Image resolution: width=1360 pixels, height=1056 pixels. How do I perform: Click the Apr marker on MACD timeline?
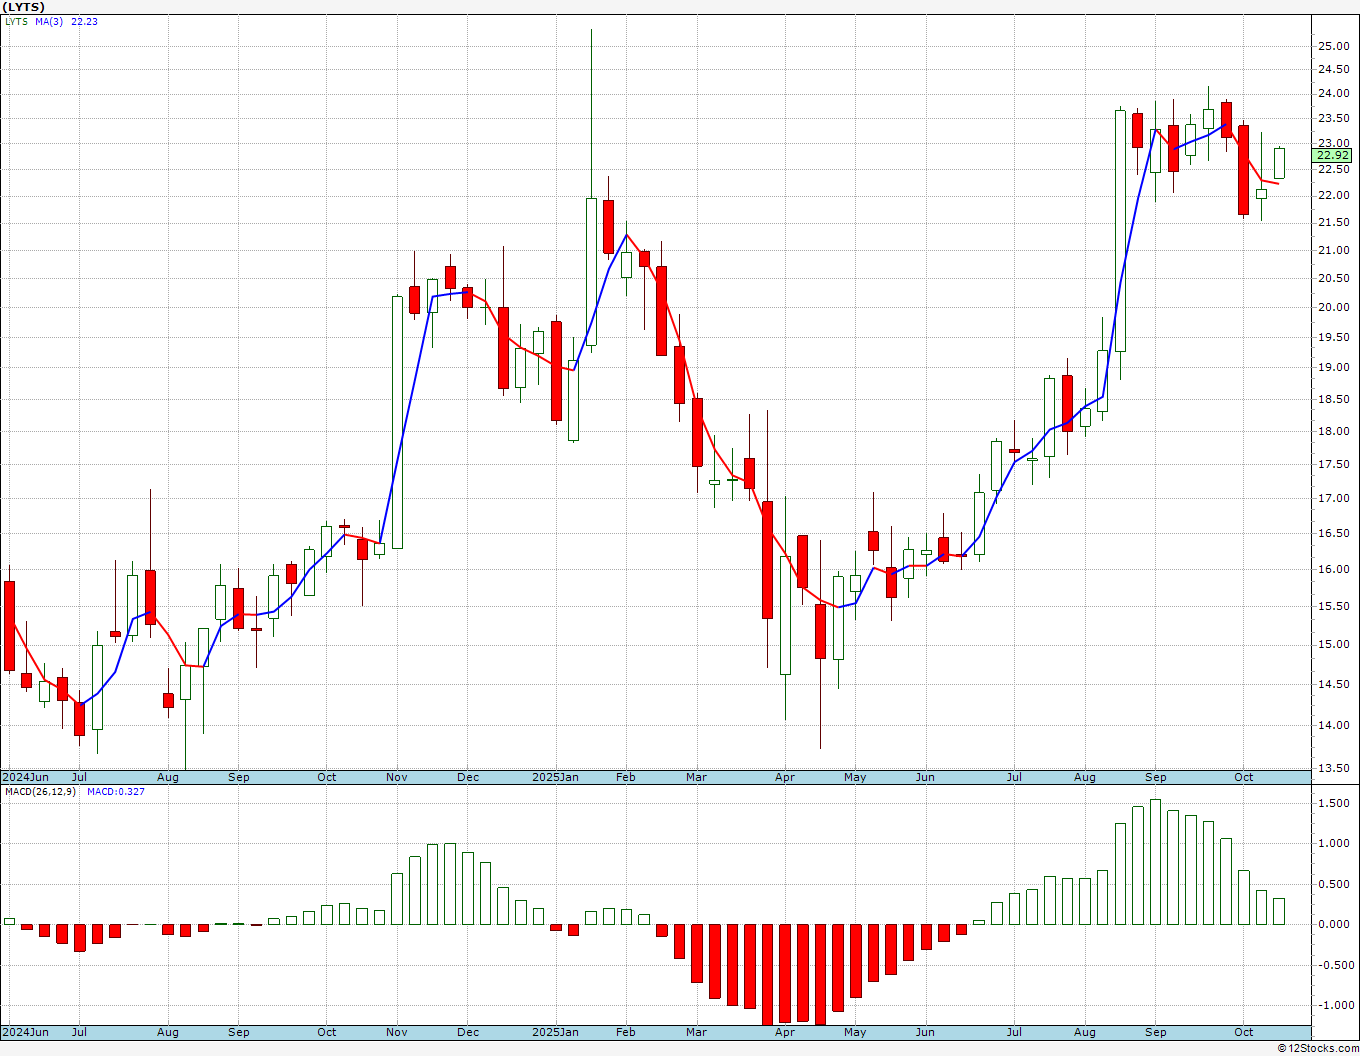click(785, 1032)
